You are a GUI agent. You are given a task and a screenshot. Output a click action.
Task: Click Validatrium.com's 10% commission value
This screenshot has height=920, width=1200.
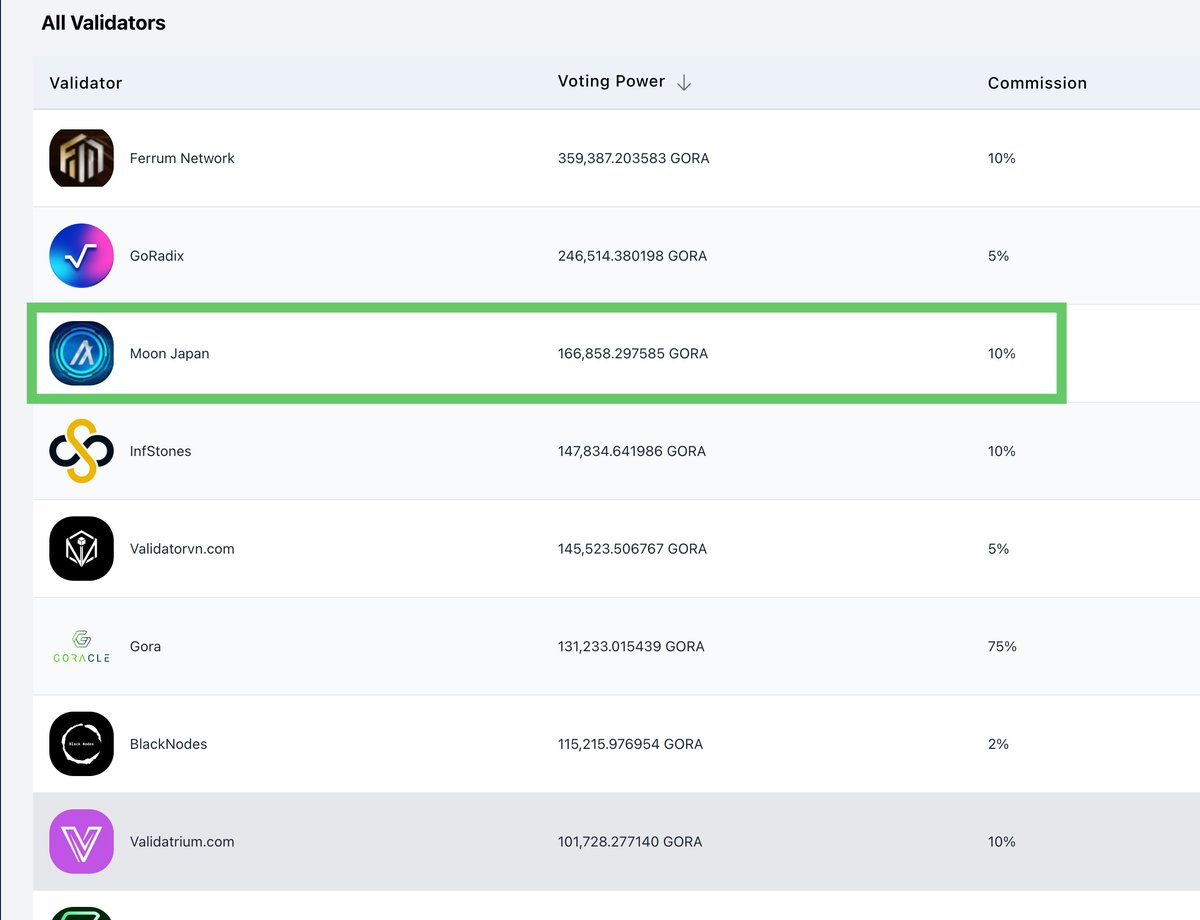(x=1002, y=842)
